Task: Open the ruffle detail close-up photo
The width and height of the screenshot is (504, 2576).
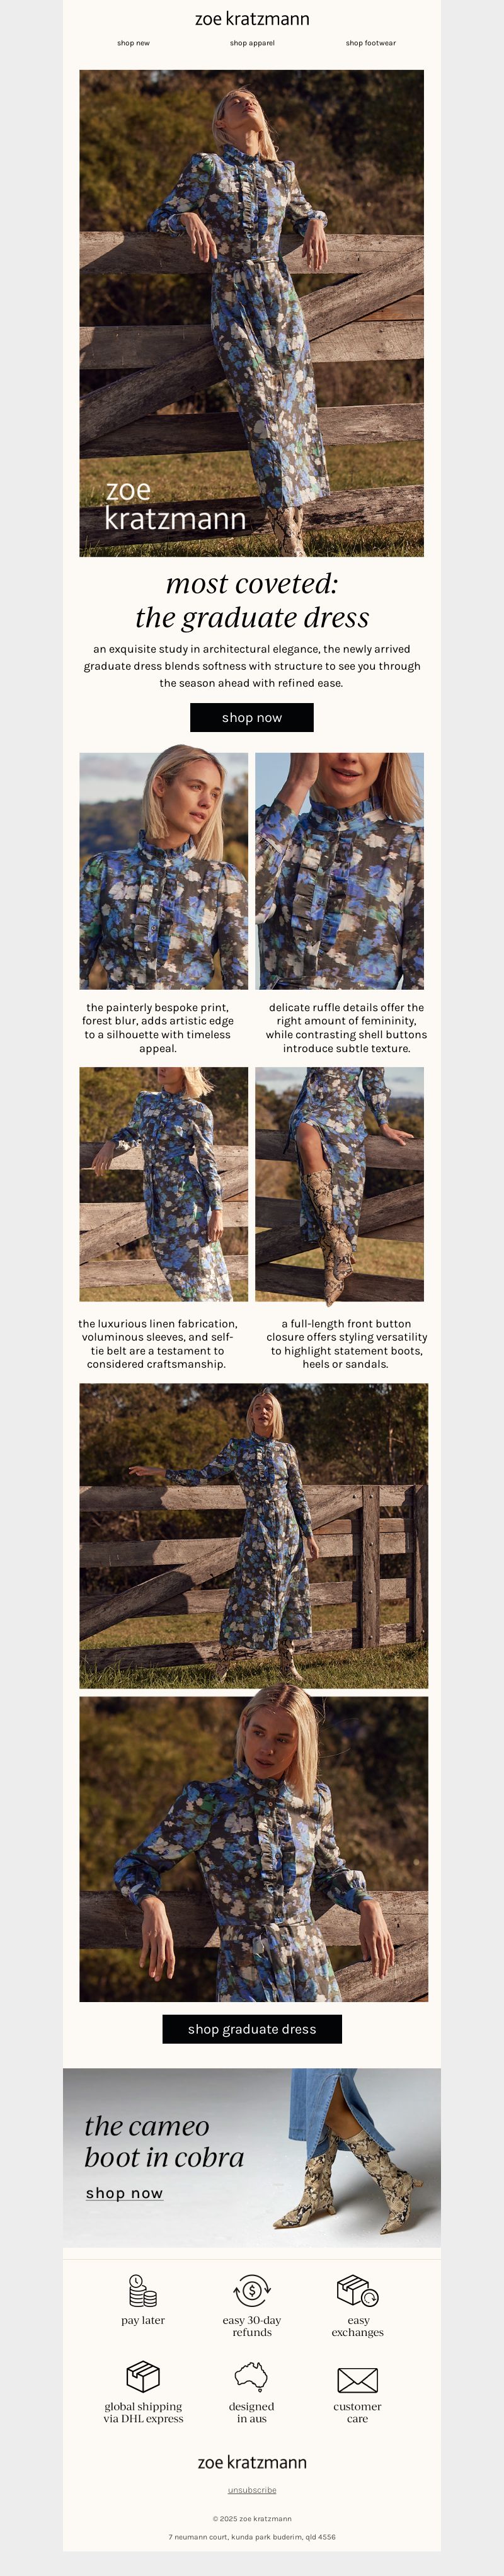Action: click(x=340, y=871)
